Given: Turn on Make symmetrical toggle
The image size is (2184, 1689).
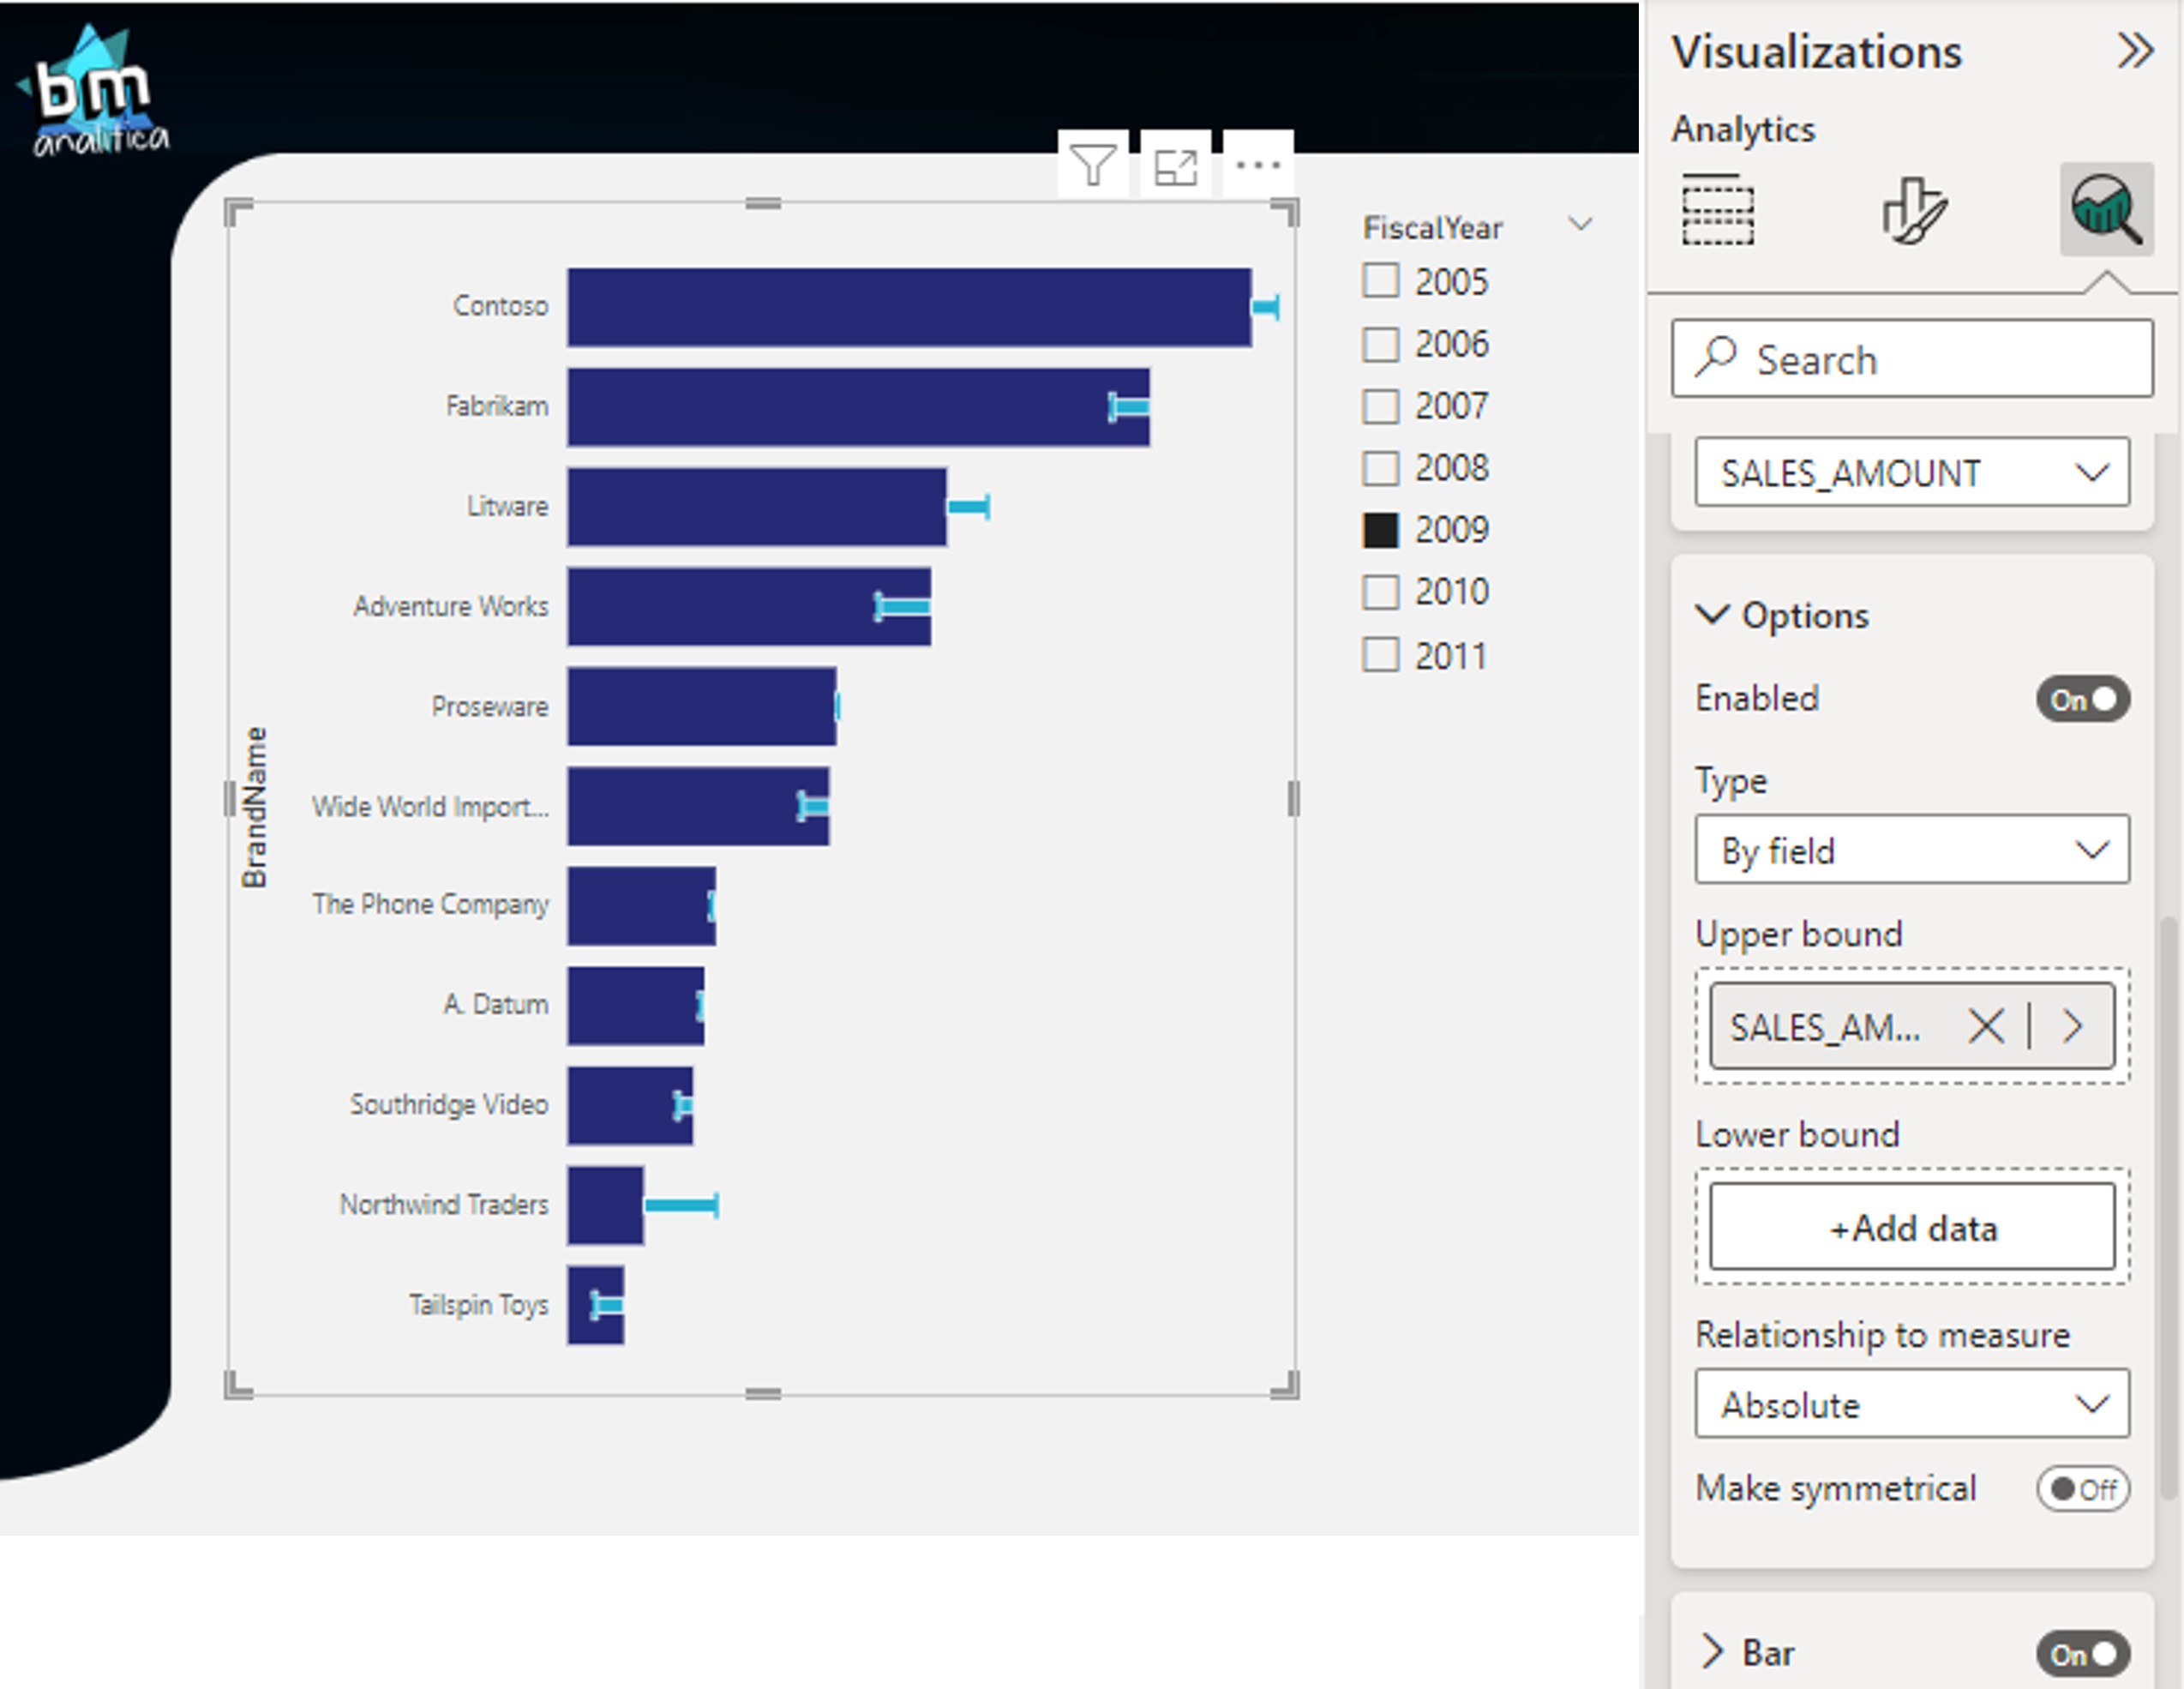Looking at the screenshot, I should [x=2082, y=1489].
